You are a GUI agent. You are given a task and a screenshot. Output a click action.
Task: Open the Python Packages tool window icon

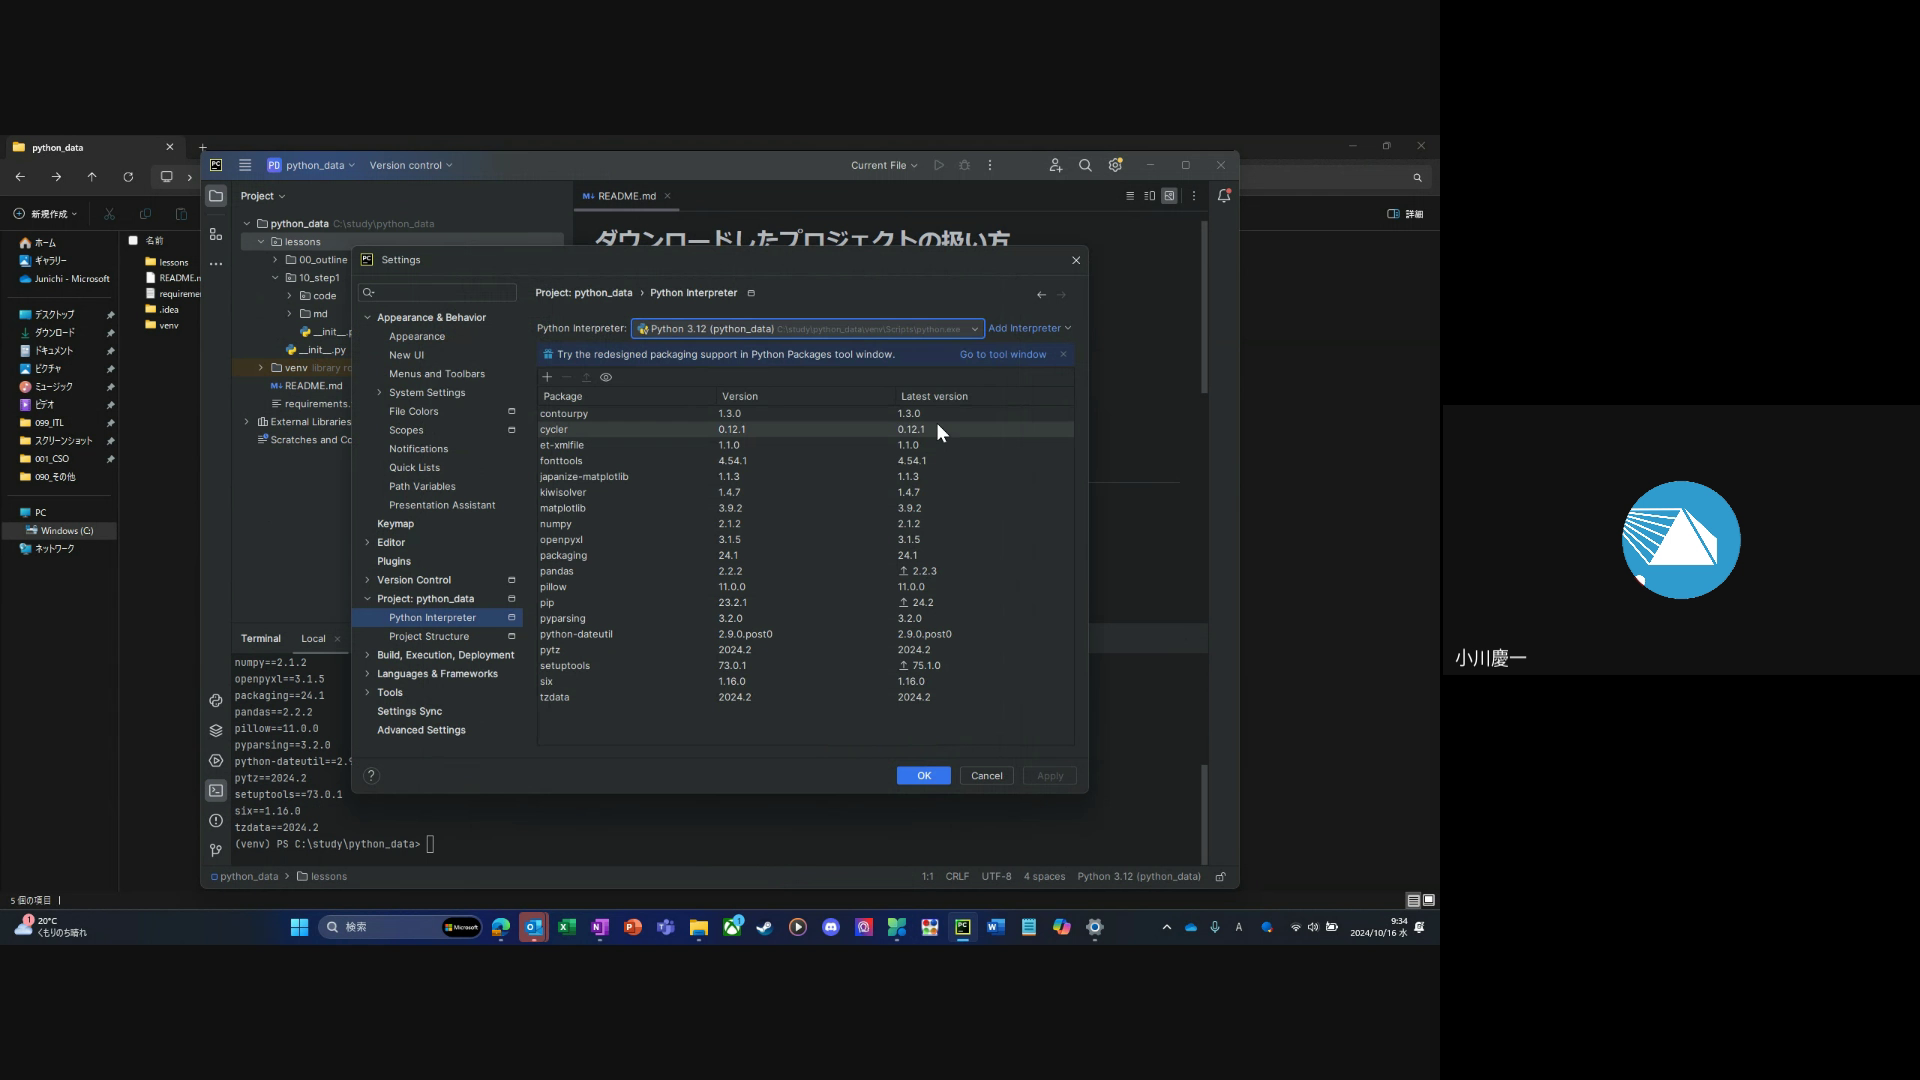(216, 731)
